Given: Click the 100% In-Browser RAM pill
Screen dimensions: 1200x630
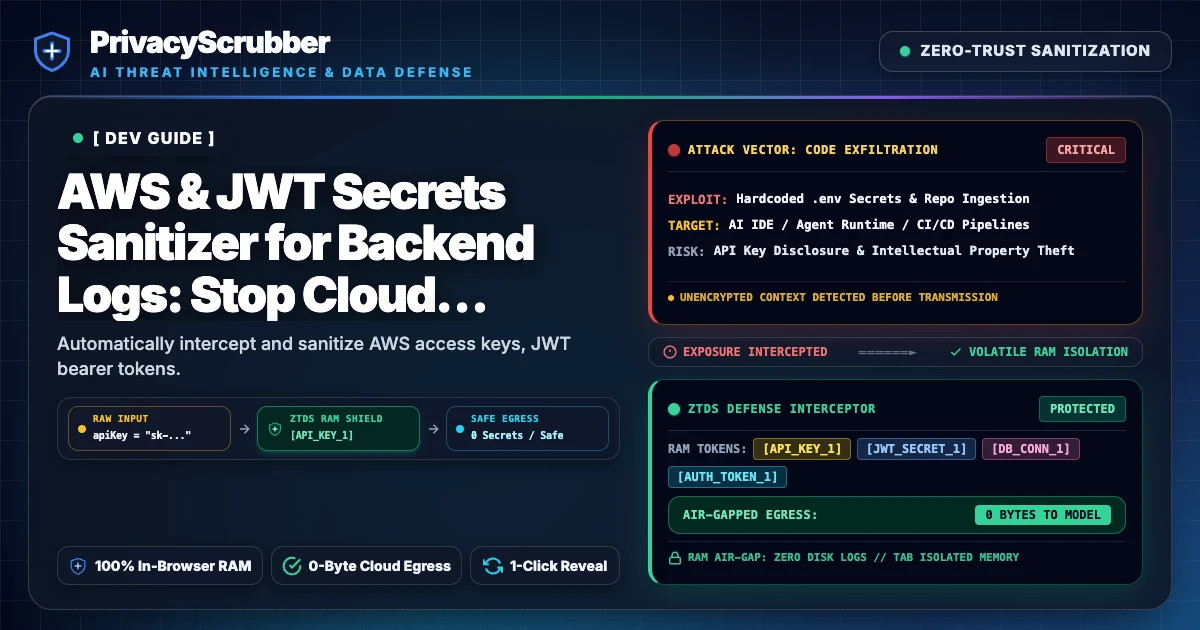Looking at the screenshot, I should pyautogui.click(x=161, y=566).
